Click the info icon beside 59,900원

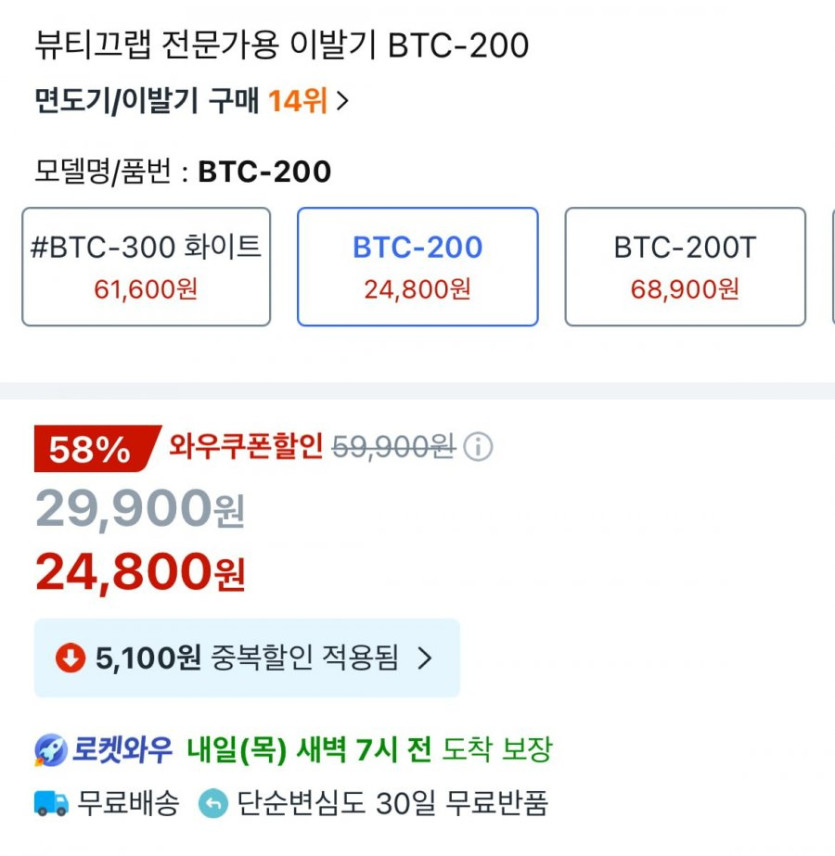(478, 447)
